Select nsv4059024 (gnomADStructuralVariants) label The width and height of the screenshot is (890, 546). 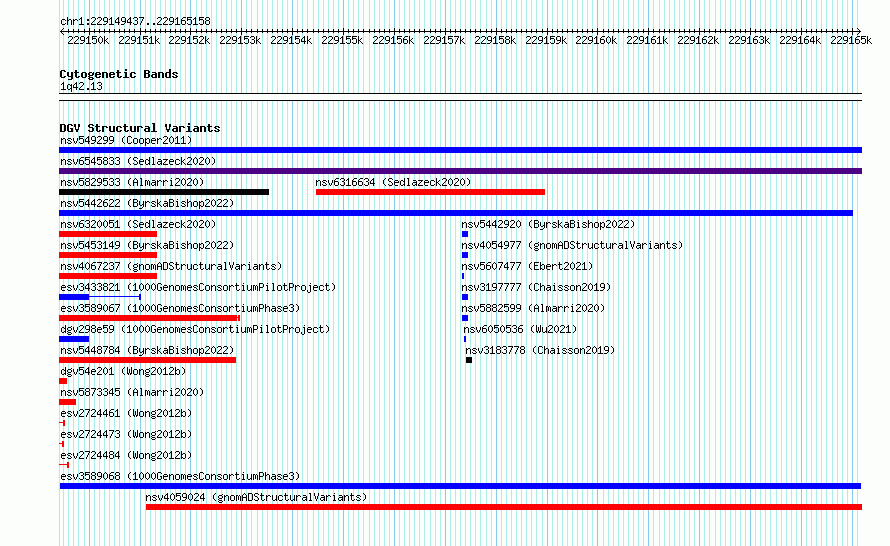pos(256,497)
